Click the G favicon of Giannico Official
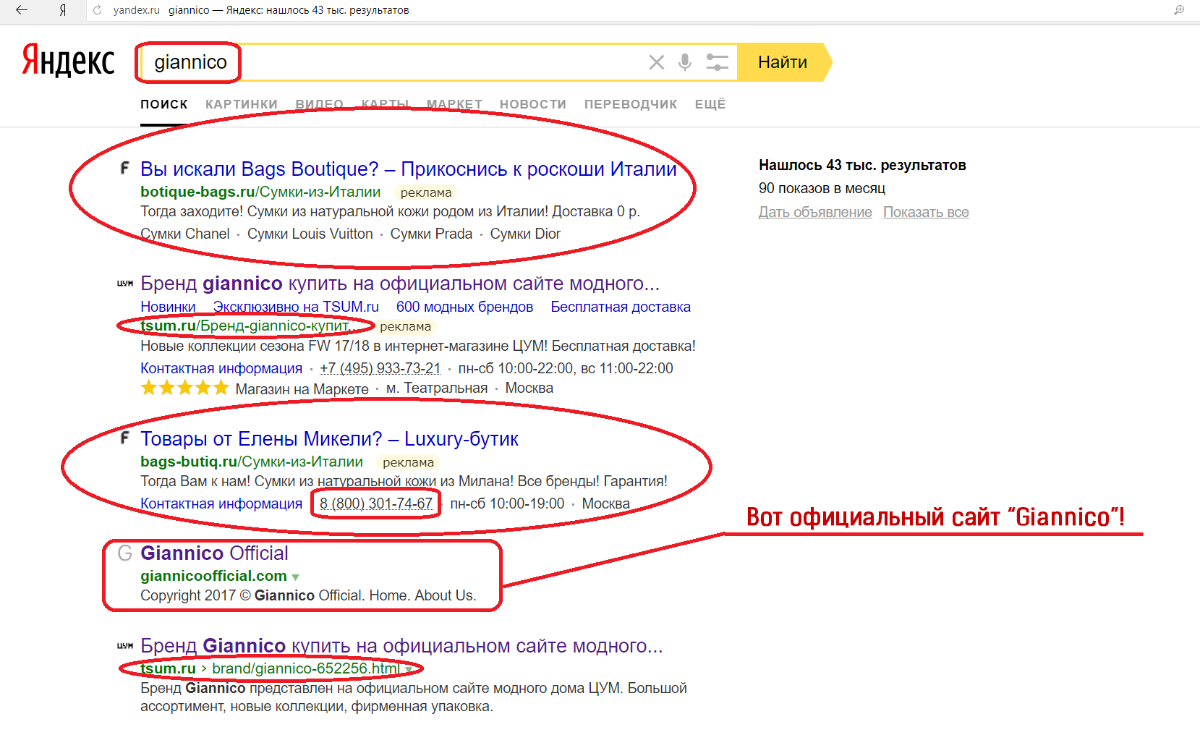 (125, 553)
